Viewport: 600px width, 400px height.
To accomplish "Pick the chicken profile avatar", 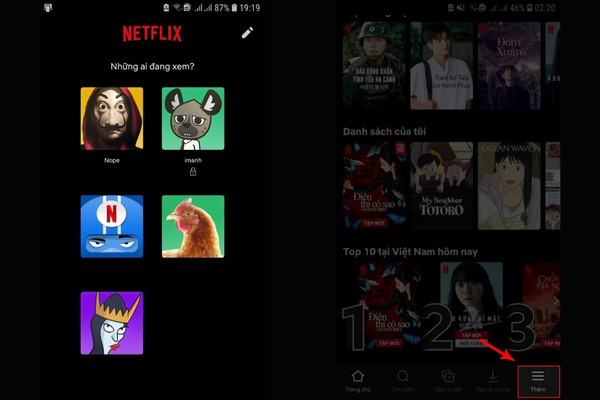I will click(193, 226).
